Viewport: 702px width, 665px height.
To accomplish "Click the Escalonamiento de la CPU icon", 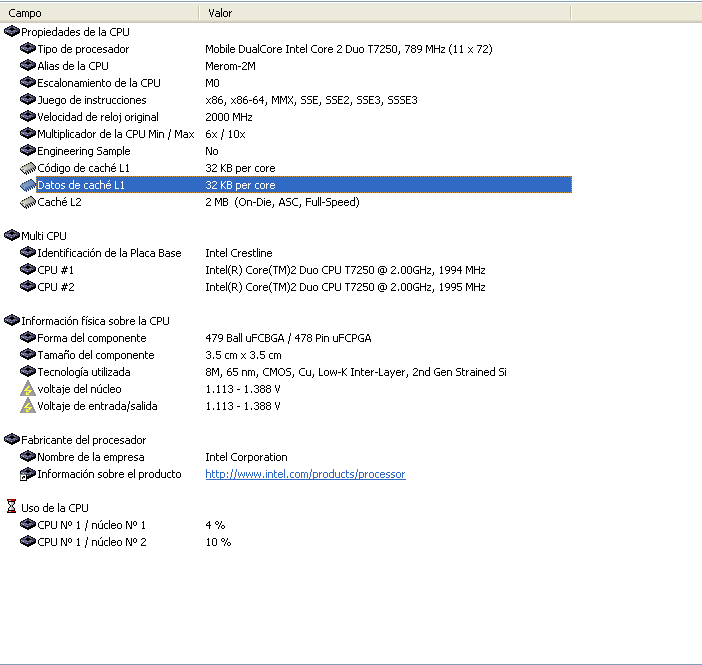I will [28, 82].
